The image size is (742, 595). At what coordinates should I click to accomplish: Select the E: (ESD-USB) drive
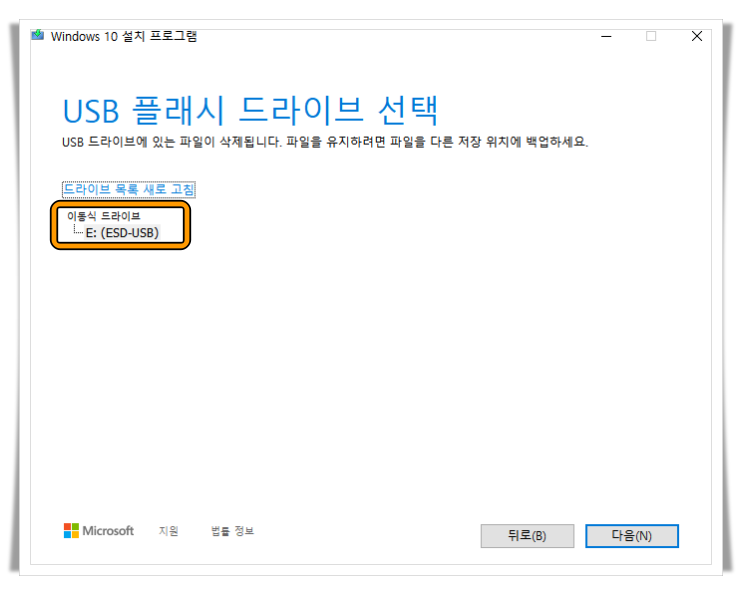(122, 232)
